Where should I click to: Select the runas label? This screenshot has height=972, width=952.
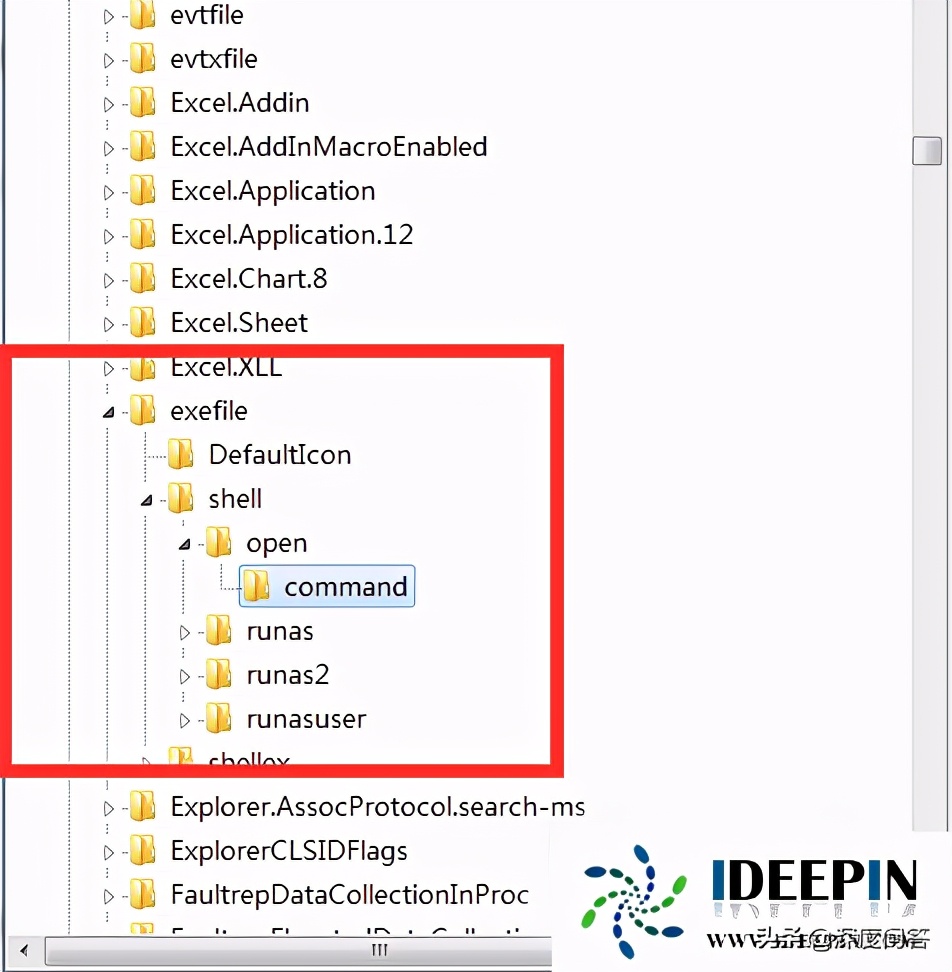point(280,632)
